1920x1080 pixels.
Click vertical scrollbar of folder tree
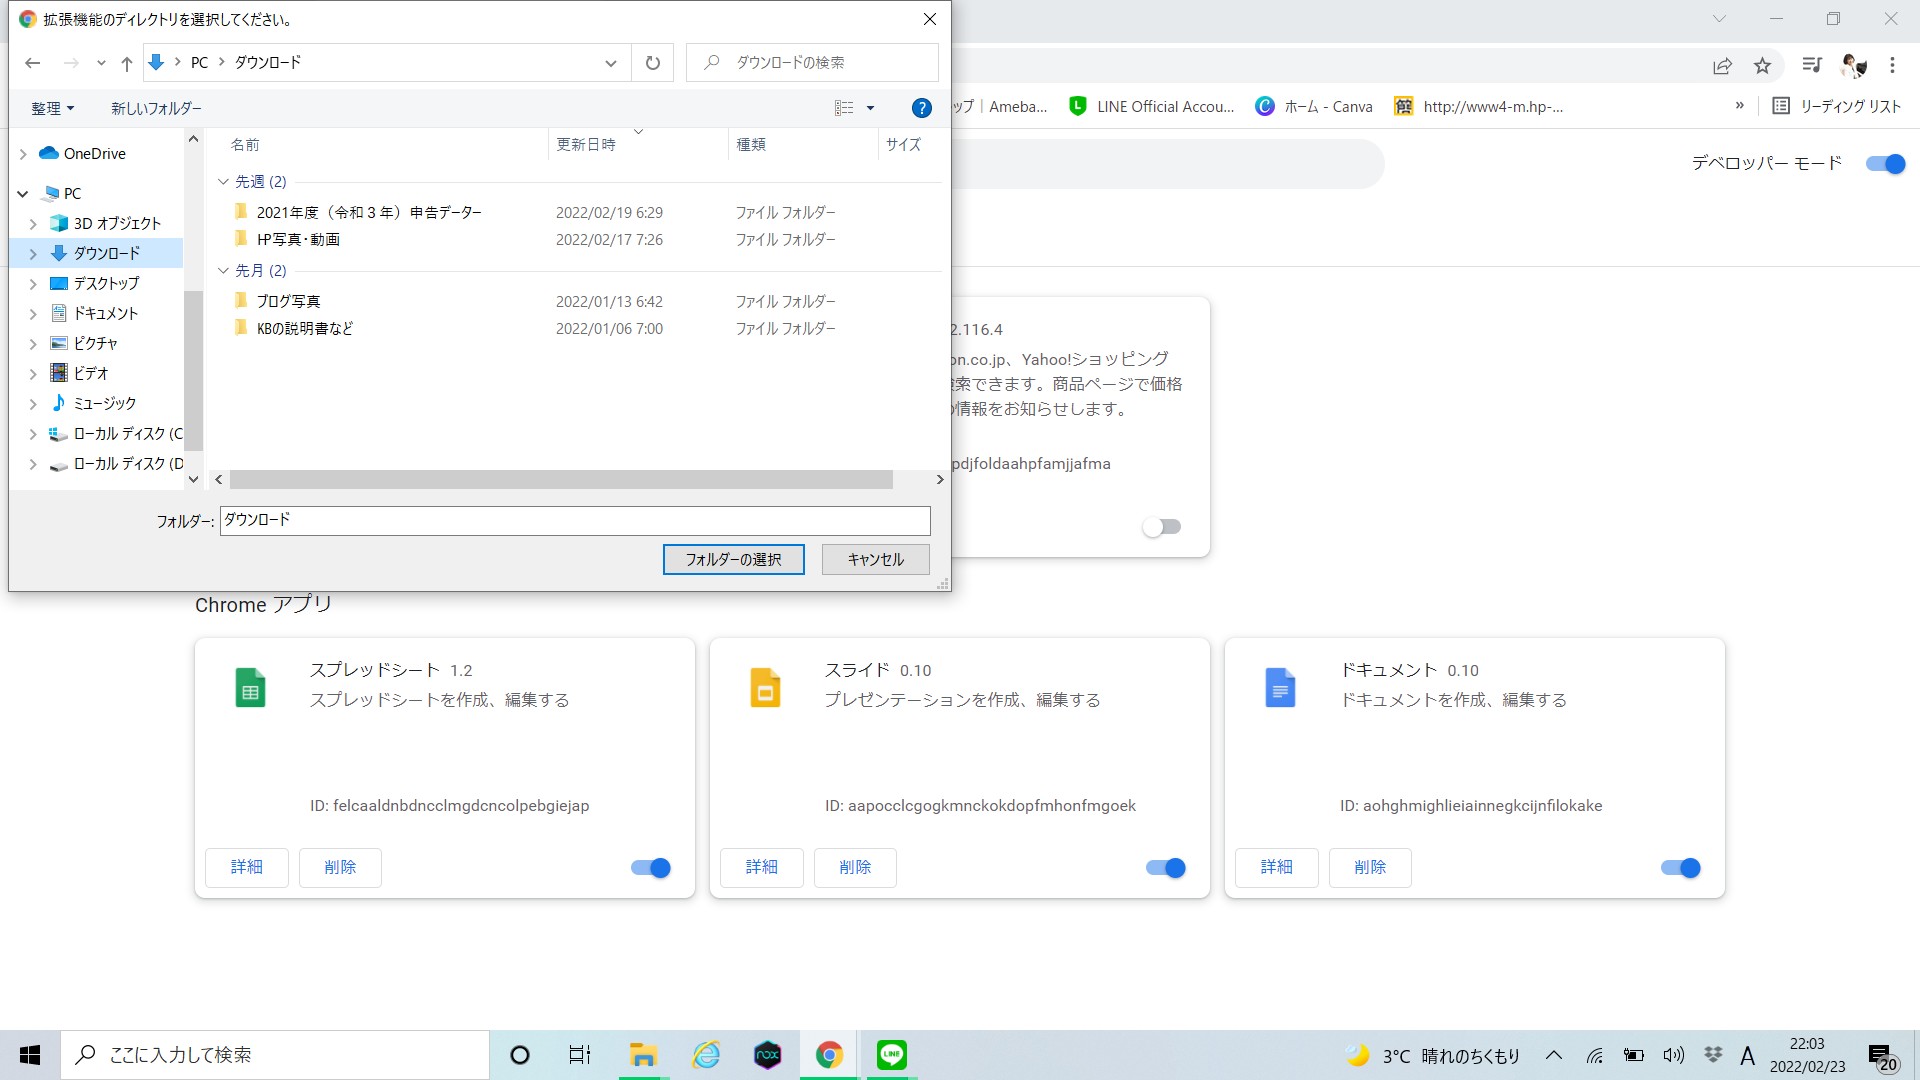click(194, 370)
